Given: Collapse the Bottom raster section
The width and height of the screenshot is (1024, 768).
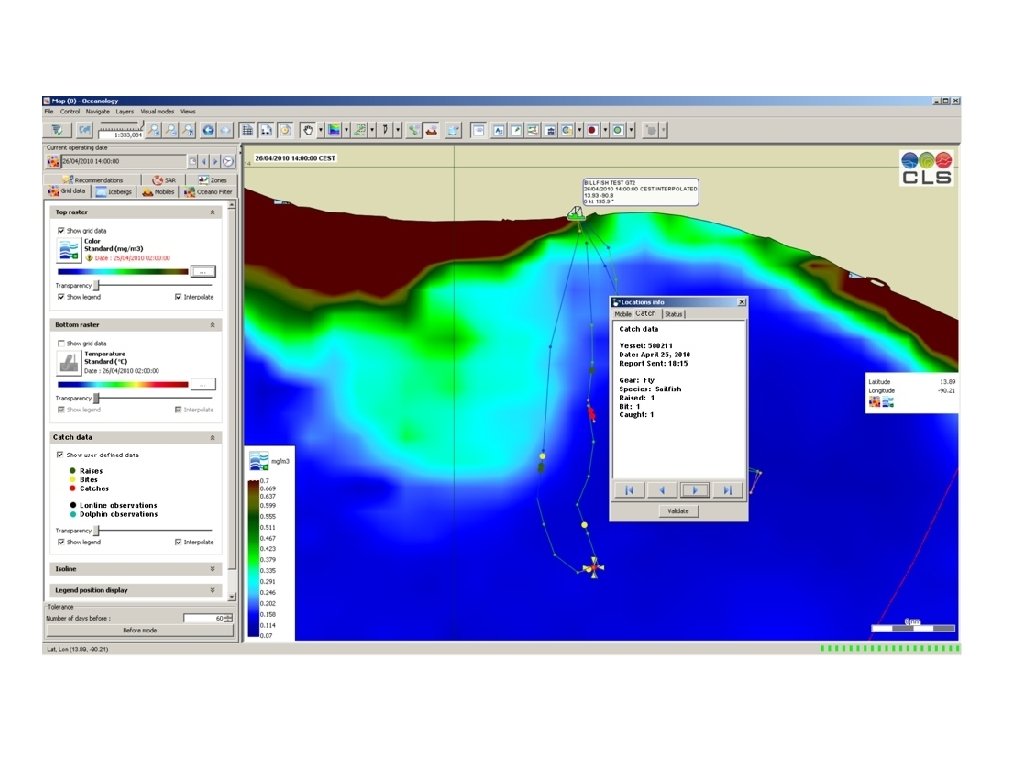Looking at the screenshot, I should [x=212, y=325].
